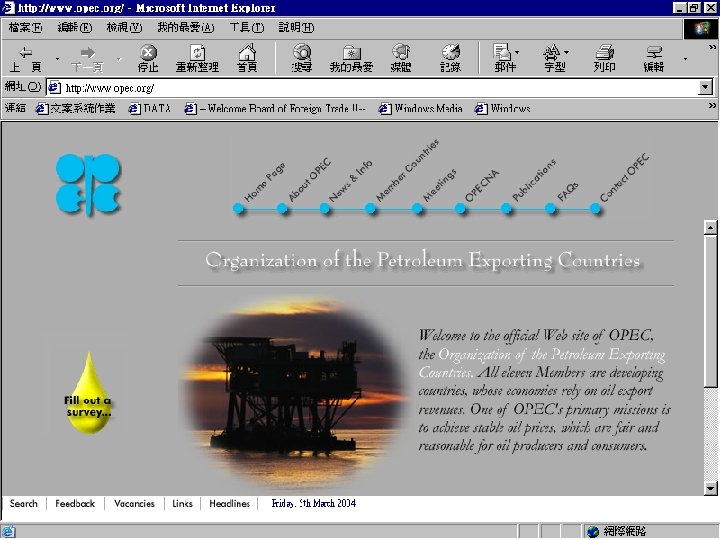
Task: Click the yellow oil drop survey icon
Action: click(89, 393)
